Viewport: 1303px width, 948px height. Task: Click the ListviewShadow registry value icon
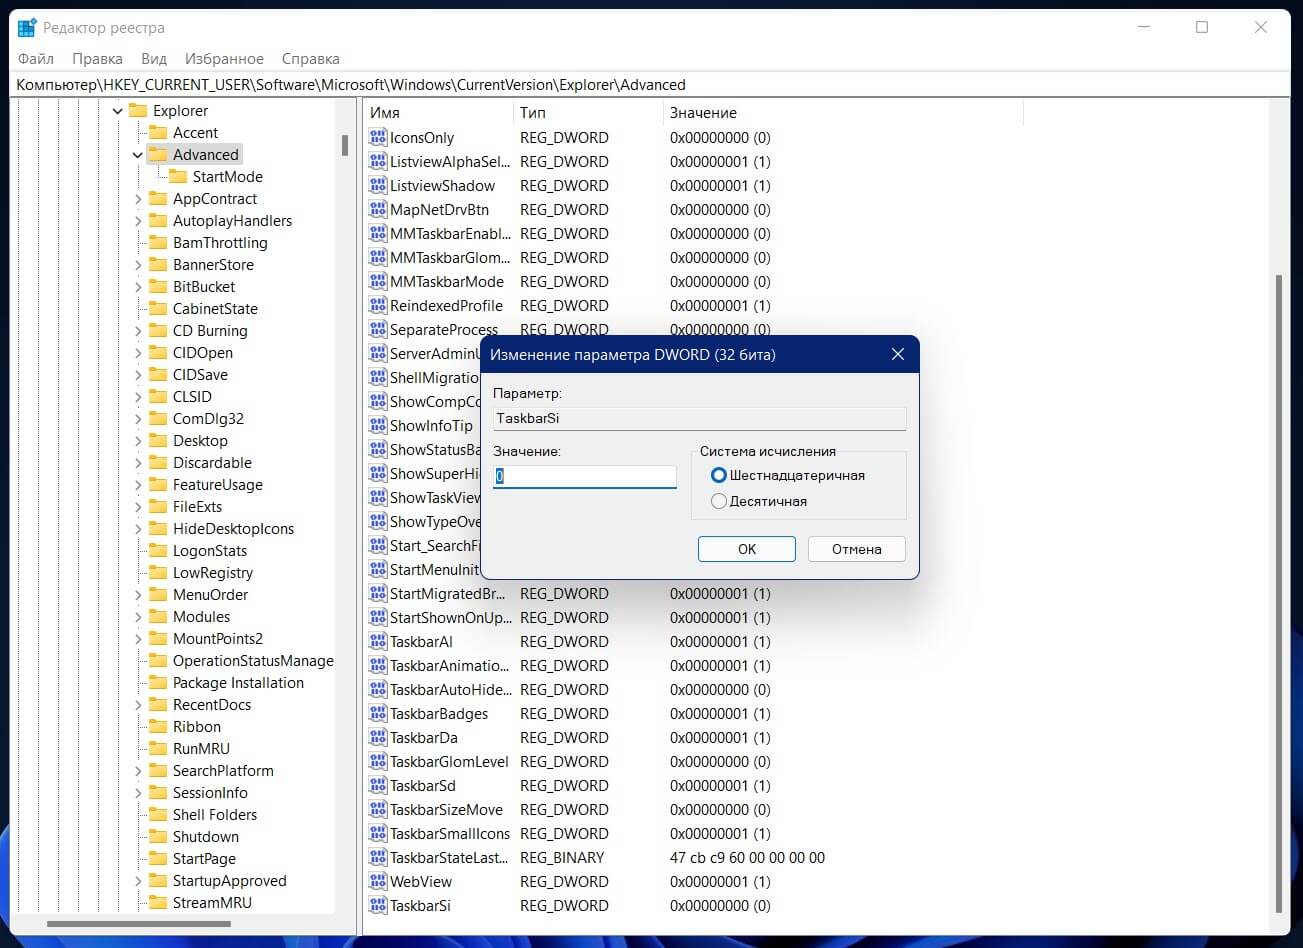378,185
